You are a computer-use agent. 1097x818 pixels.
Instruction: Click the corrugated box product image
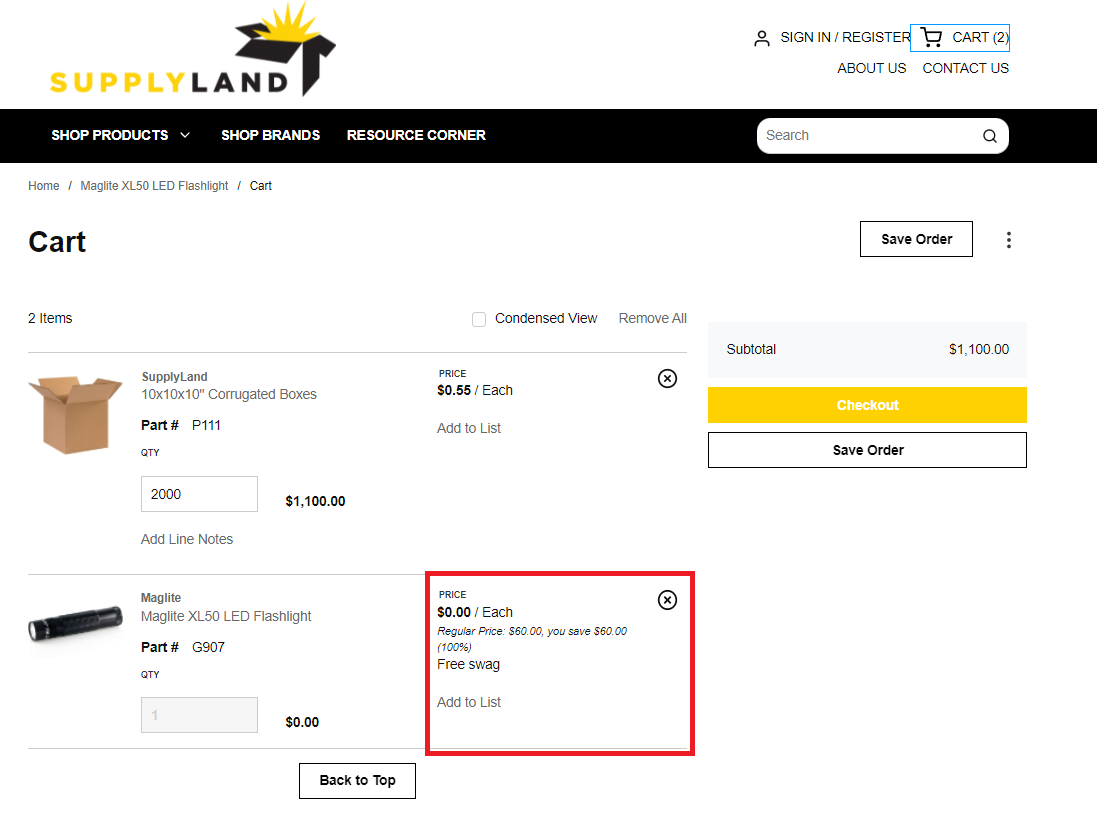[75, 414]
